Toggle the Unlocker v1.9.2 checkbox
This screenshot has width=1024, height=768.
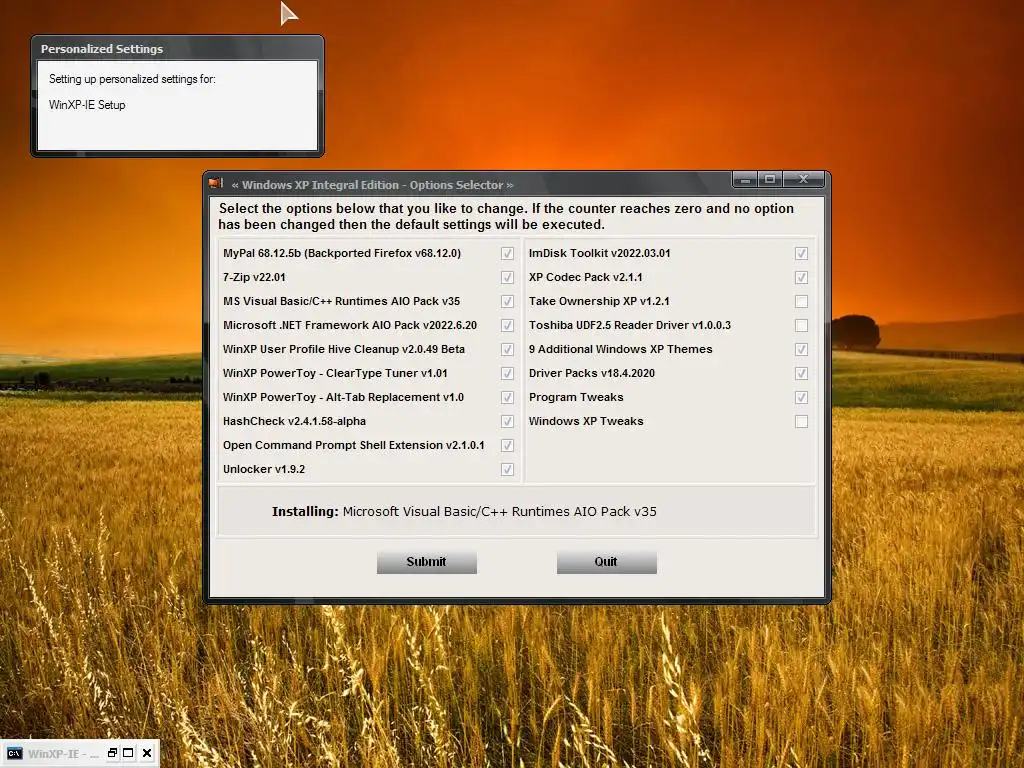coord(507,470)
